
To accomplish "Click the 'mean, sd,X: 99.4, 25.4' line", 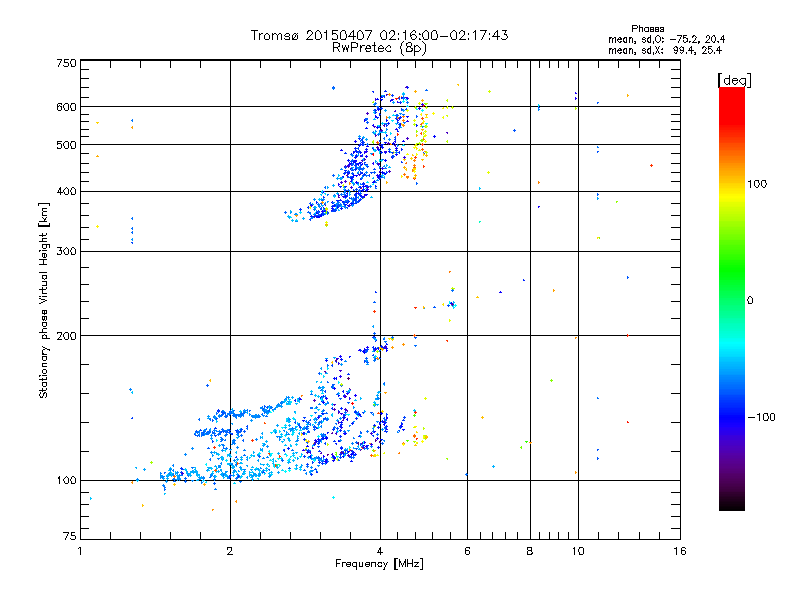I will [x=665, y=50].
